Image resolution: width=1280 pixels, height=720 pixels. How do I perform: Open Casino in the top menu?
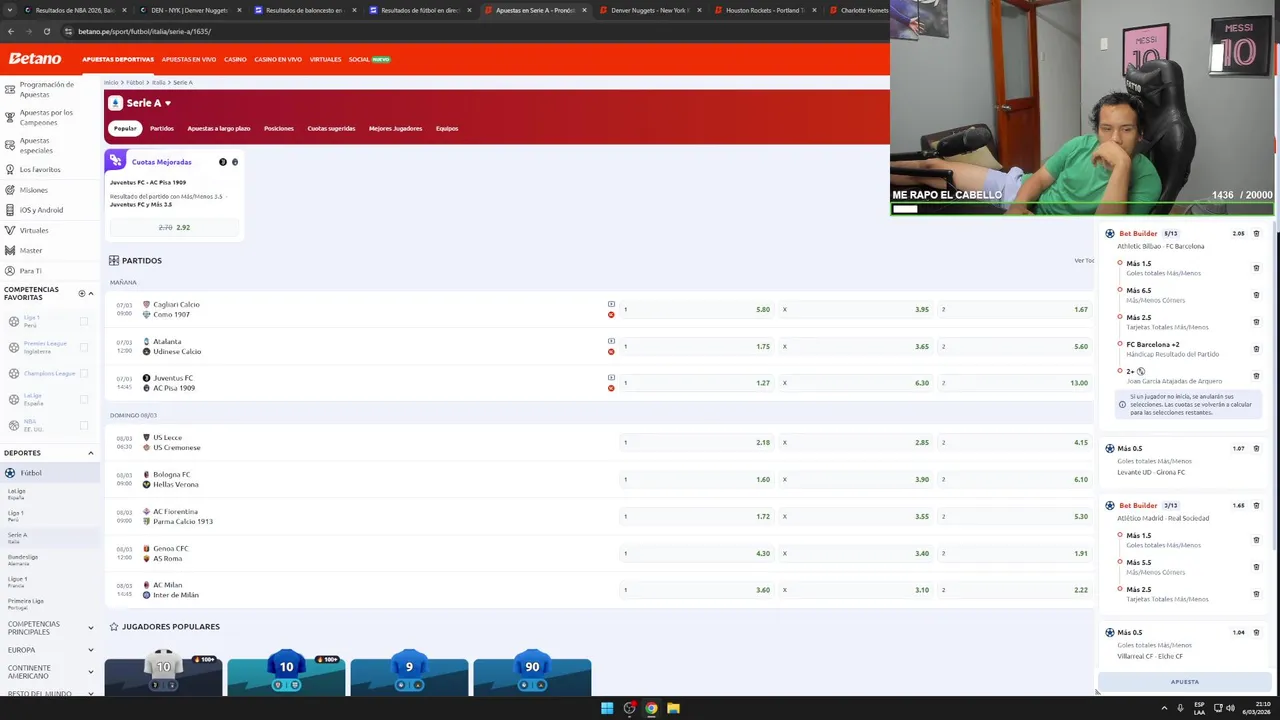(x=235, y=59)
